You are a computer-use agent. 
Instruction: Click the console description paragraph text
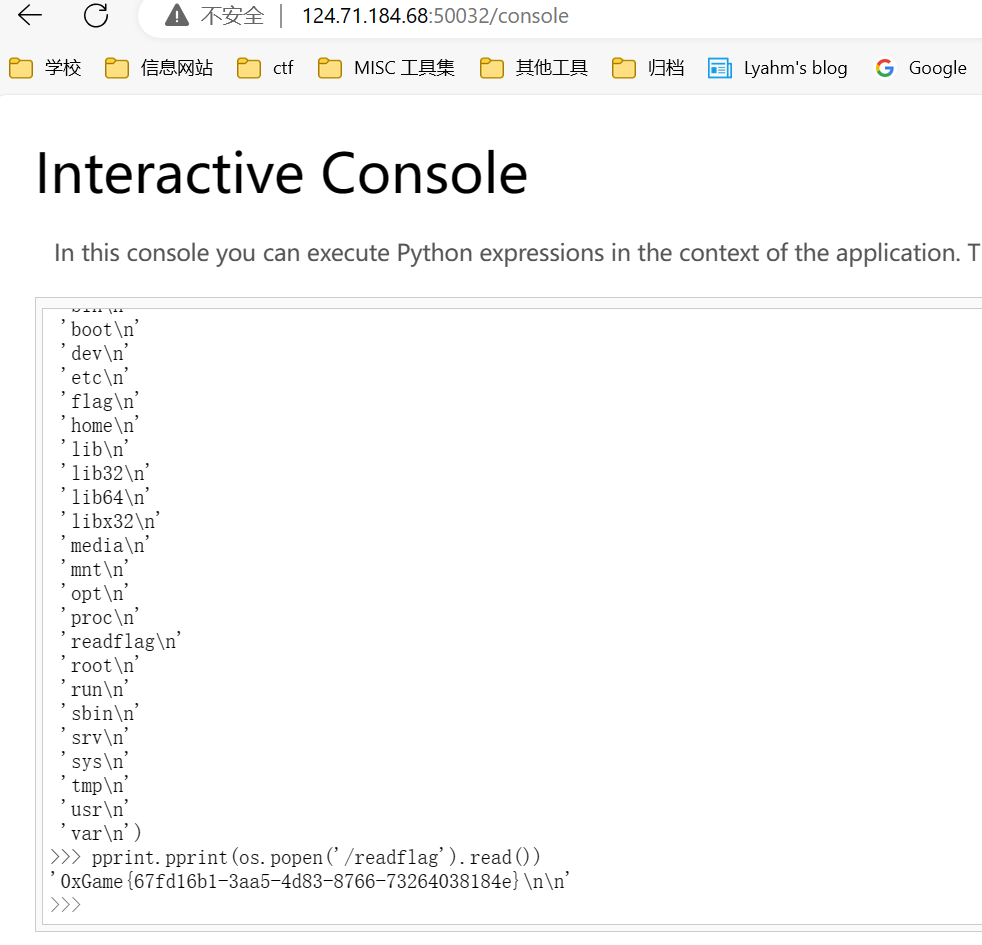click(x=517, y=253)
